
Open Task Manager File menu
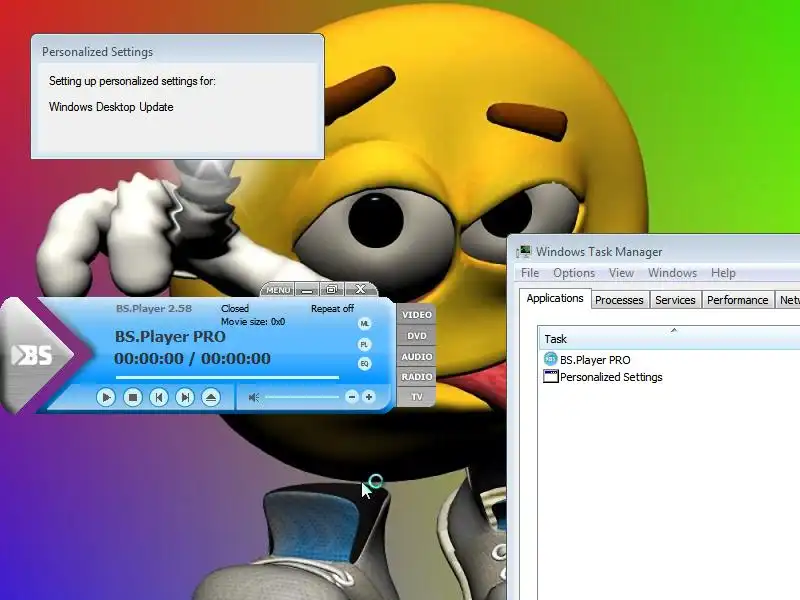point(530,273)
